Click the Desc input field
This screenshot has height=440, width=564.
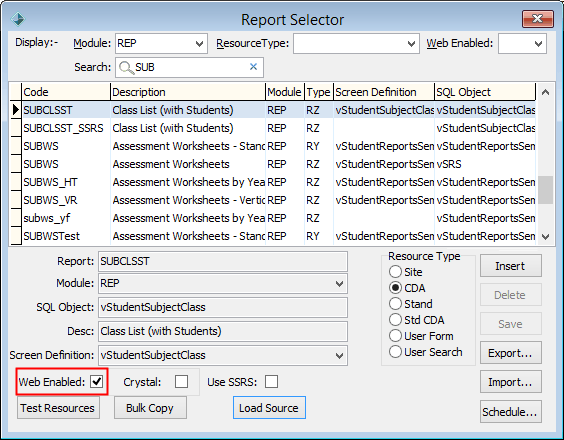(223, 331)
